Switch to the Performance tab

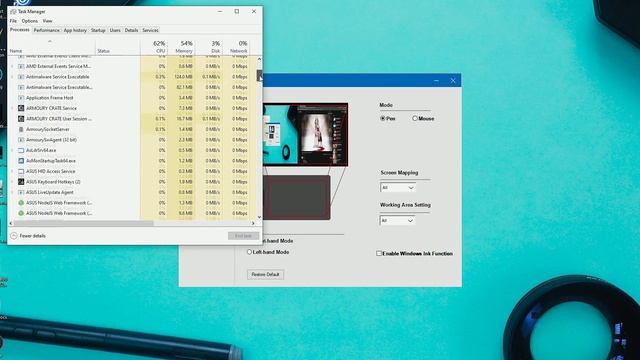[47, 30]
